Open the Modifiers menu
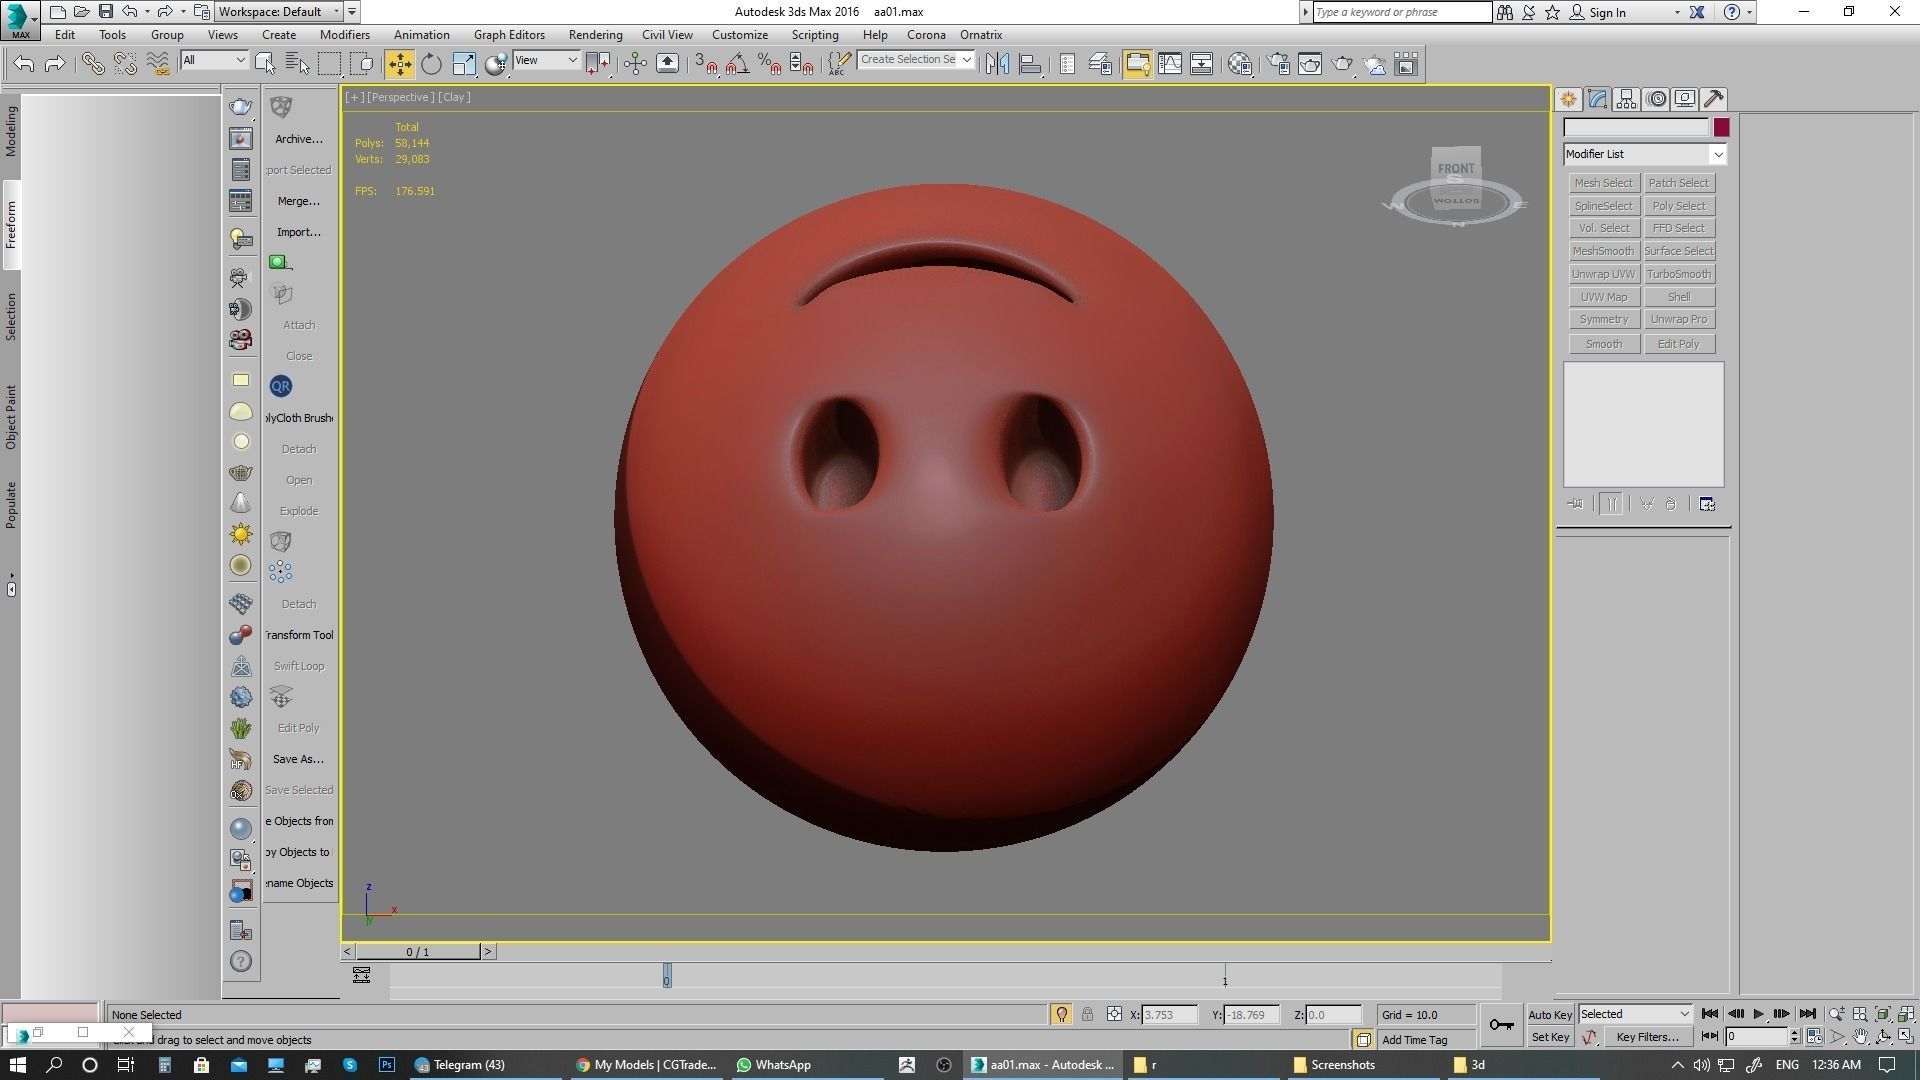The height and width of the screenshot is (1080, 1920). (x=345, y=35)
